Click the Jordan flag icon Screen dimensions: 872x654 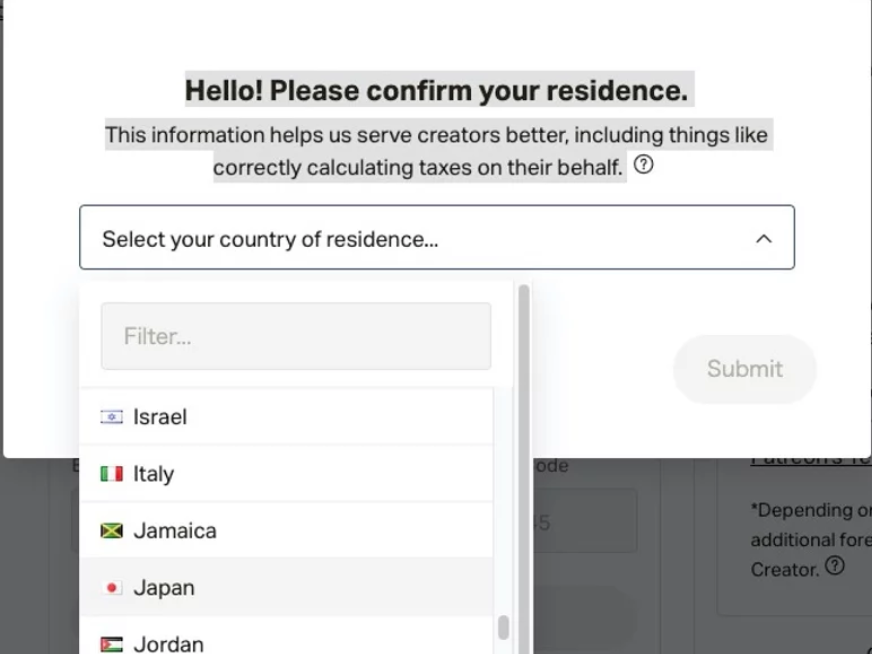tap(112, 644)
